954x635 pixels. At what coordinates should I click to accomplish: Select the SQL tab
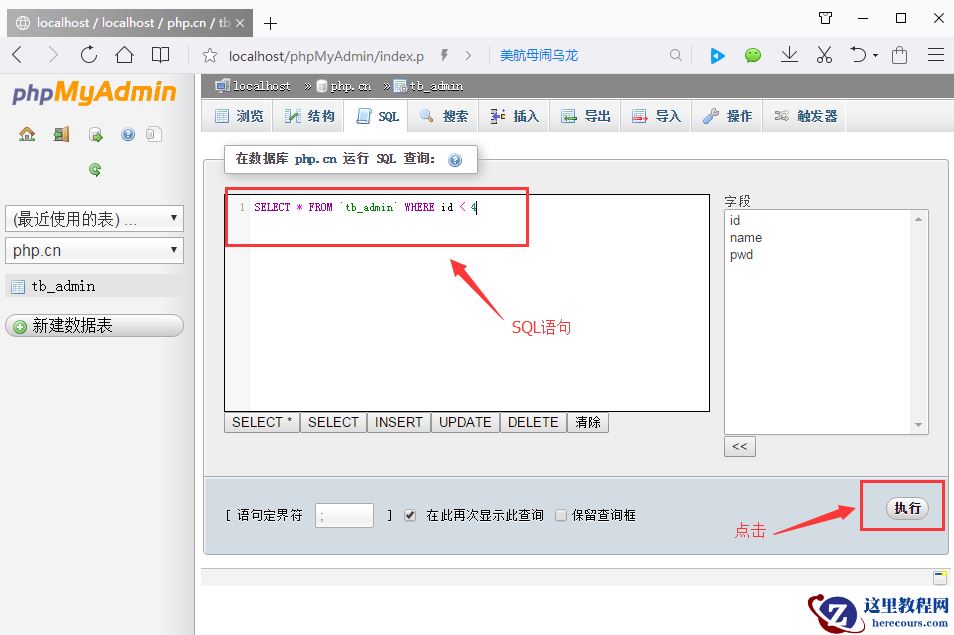[x=377, y=116]
